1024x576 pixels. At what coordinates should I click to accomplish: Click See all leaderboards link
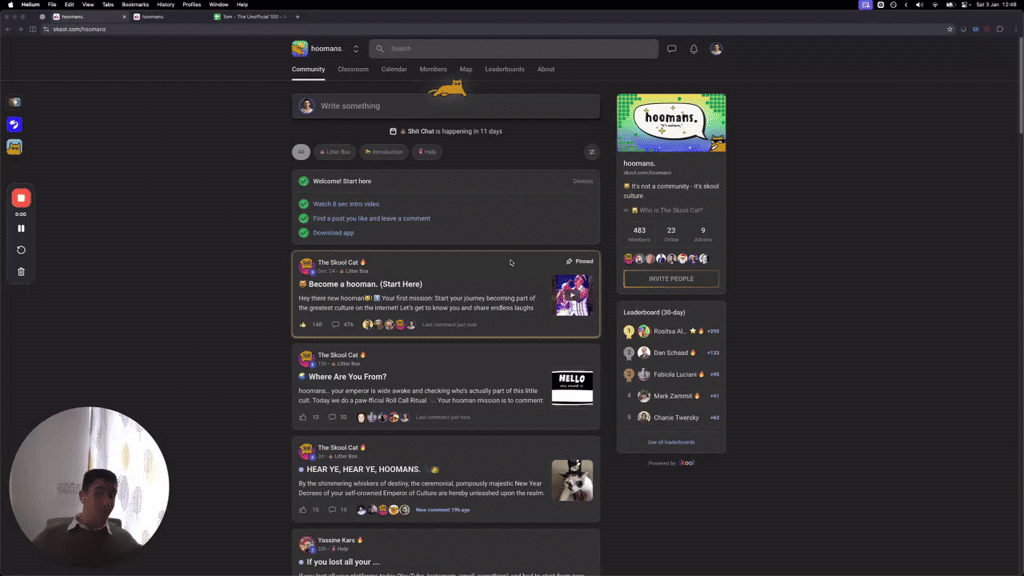click(671, 442)
